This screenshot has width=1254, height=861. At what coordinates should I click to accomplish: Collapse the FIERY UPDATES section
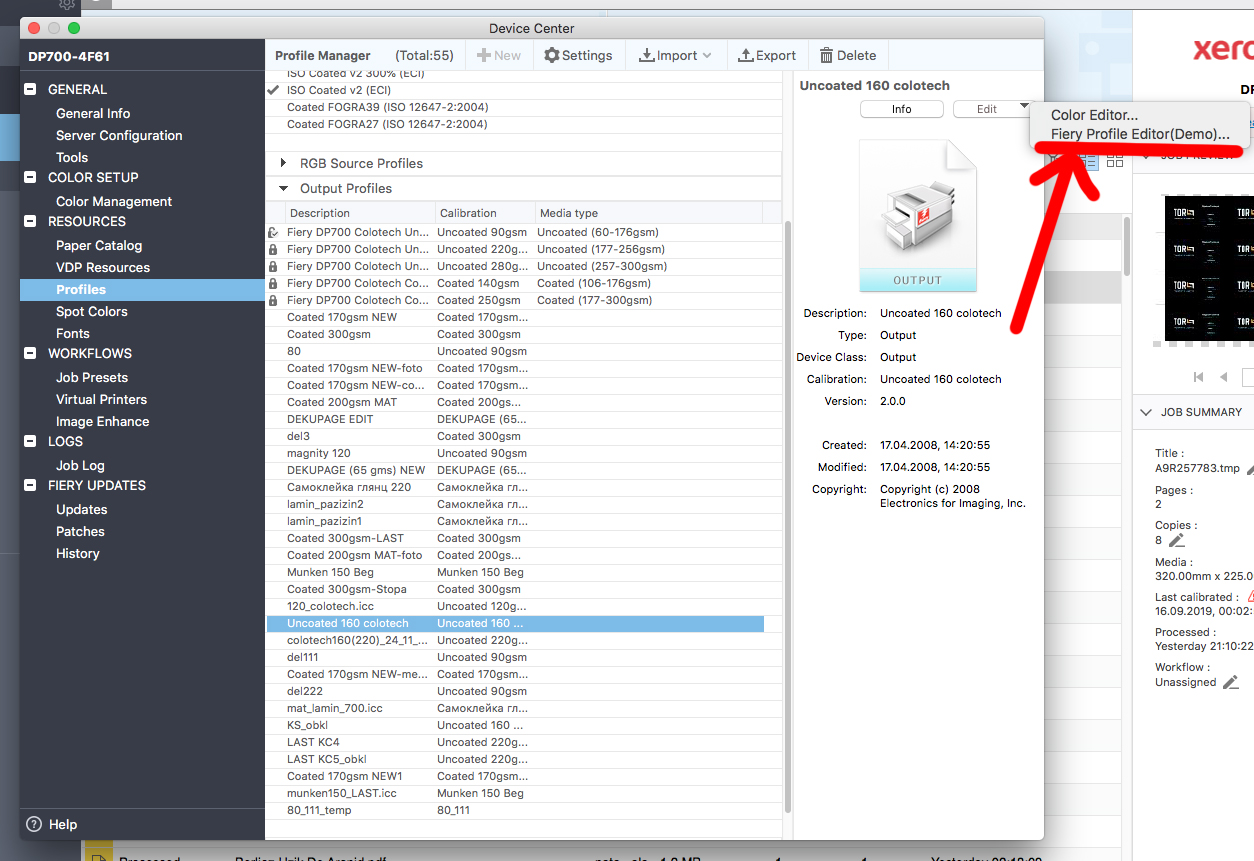[x=30, y=485]
